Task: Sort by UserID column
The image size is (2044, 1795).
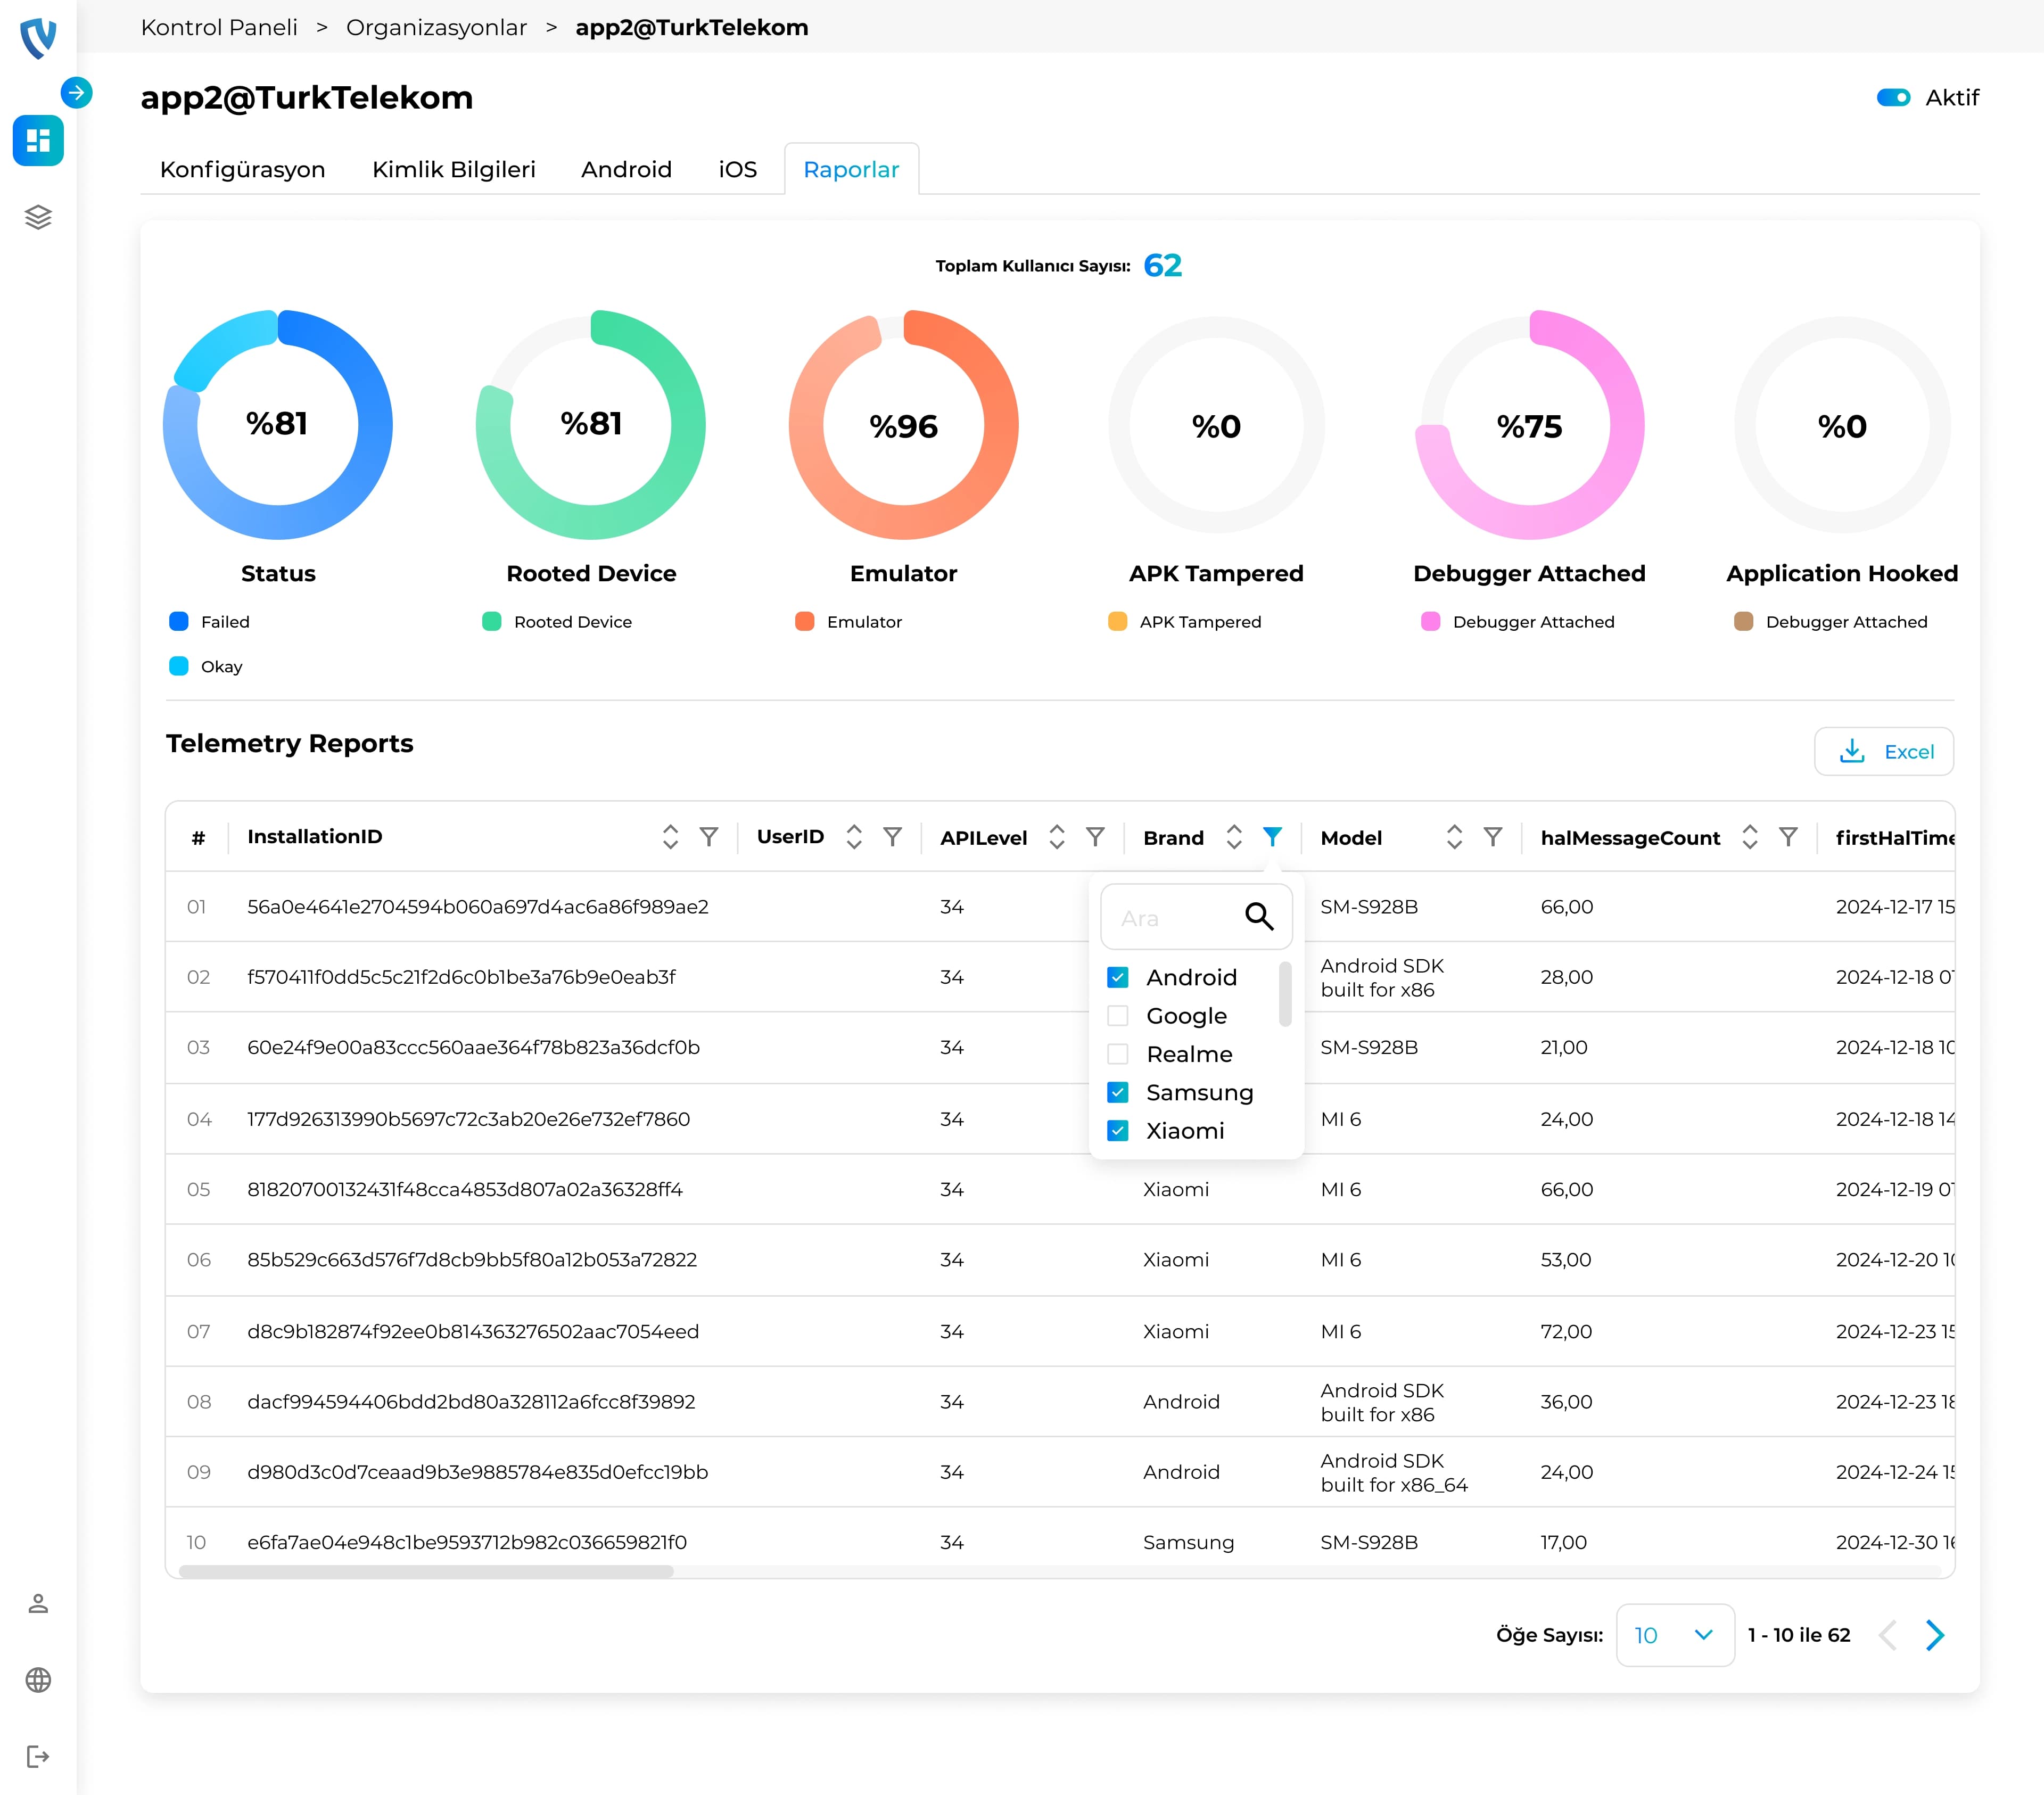Action: click(854, 837)
